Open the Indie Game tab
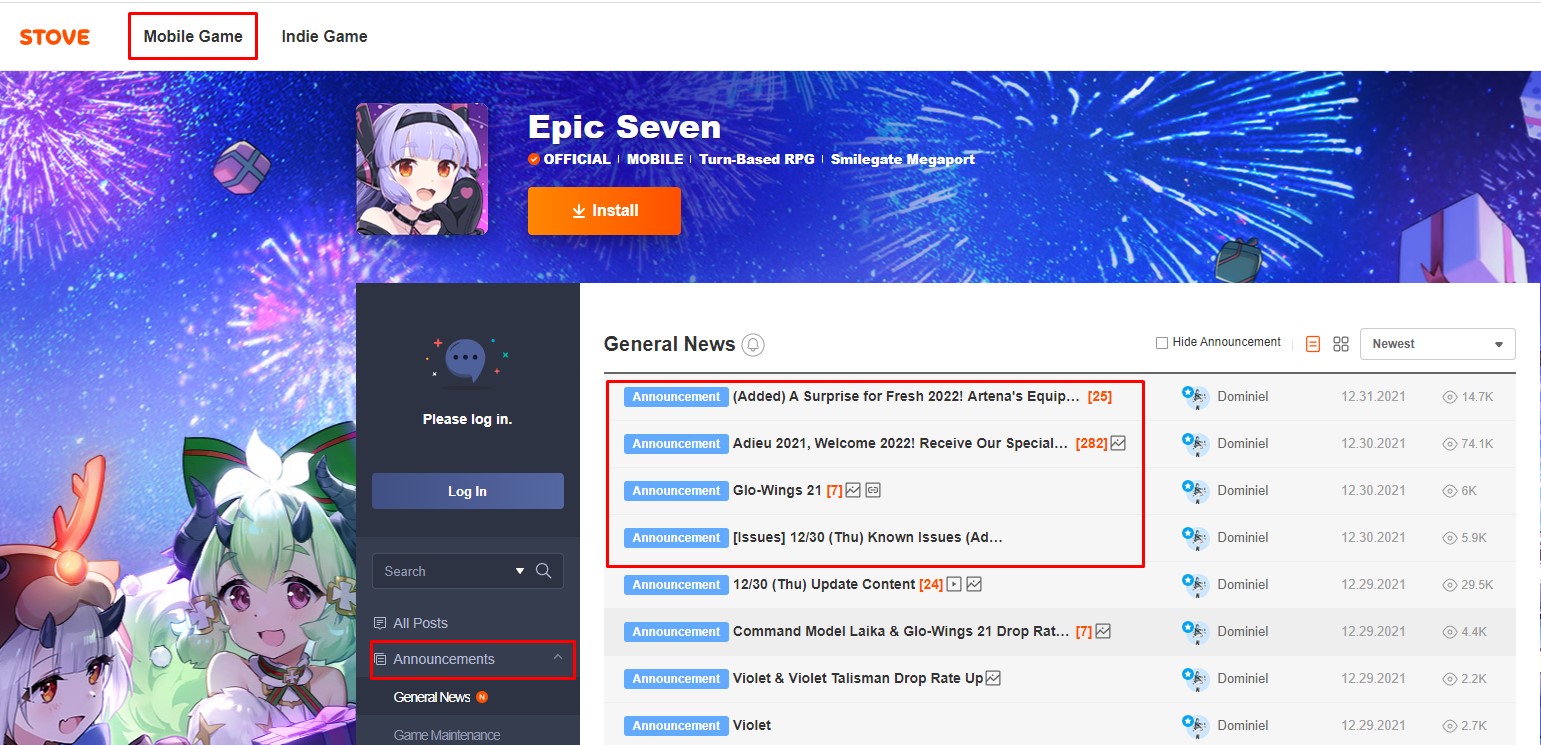Viewport: 1541px width, 745px height. [324, 36]
